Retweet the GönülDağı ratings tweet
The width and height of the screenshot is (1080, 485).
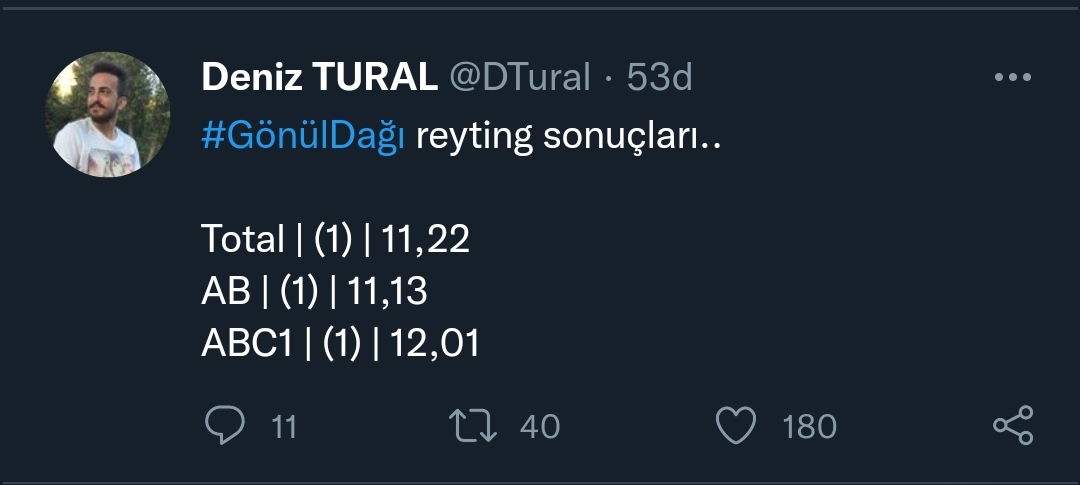[473, 427]
